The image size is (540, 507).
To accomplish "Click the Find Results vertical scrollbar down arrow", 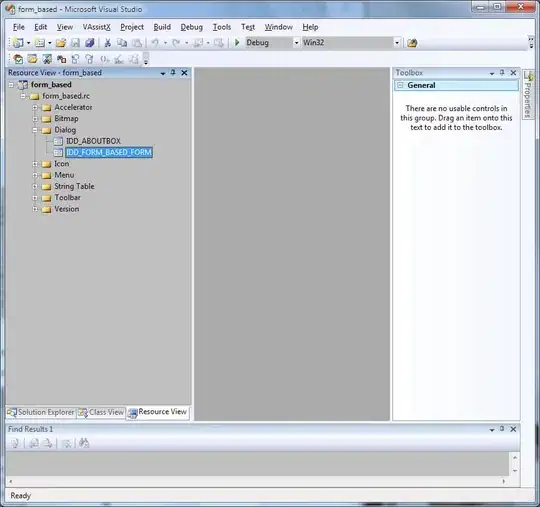I will point(515,470).
